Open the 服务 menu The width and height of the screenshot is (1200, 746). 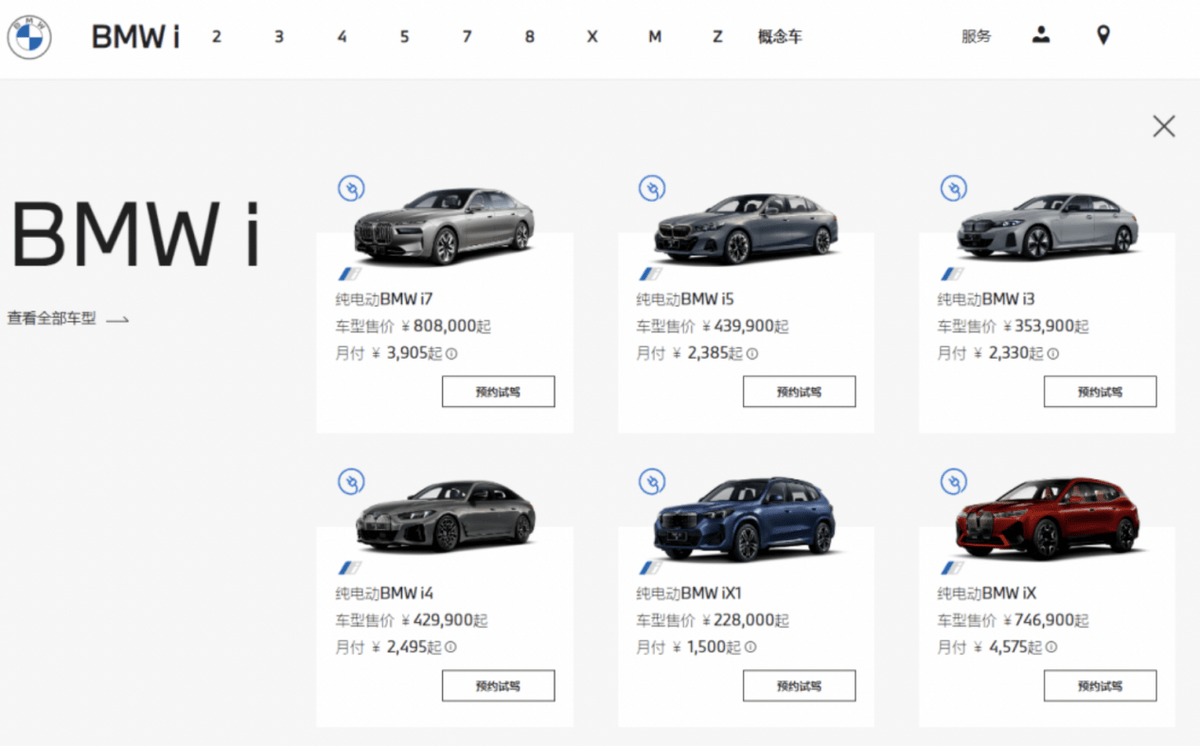(976, 37)
